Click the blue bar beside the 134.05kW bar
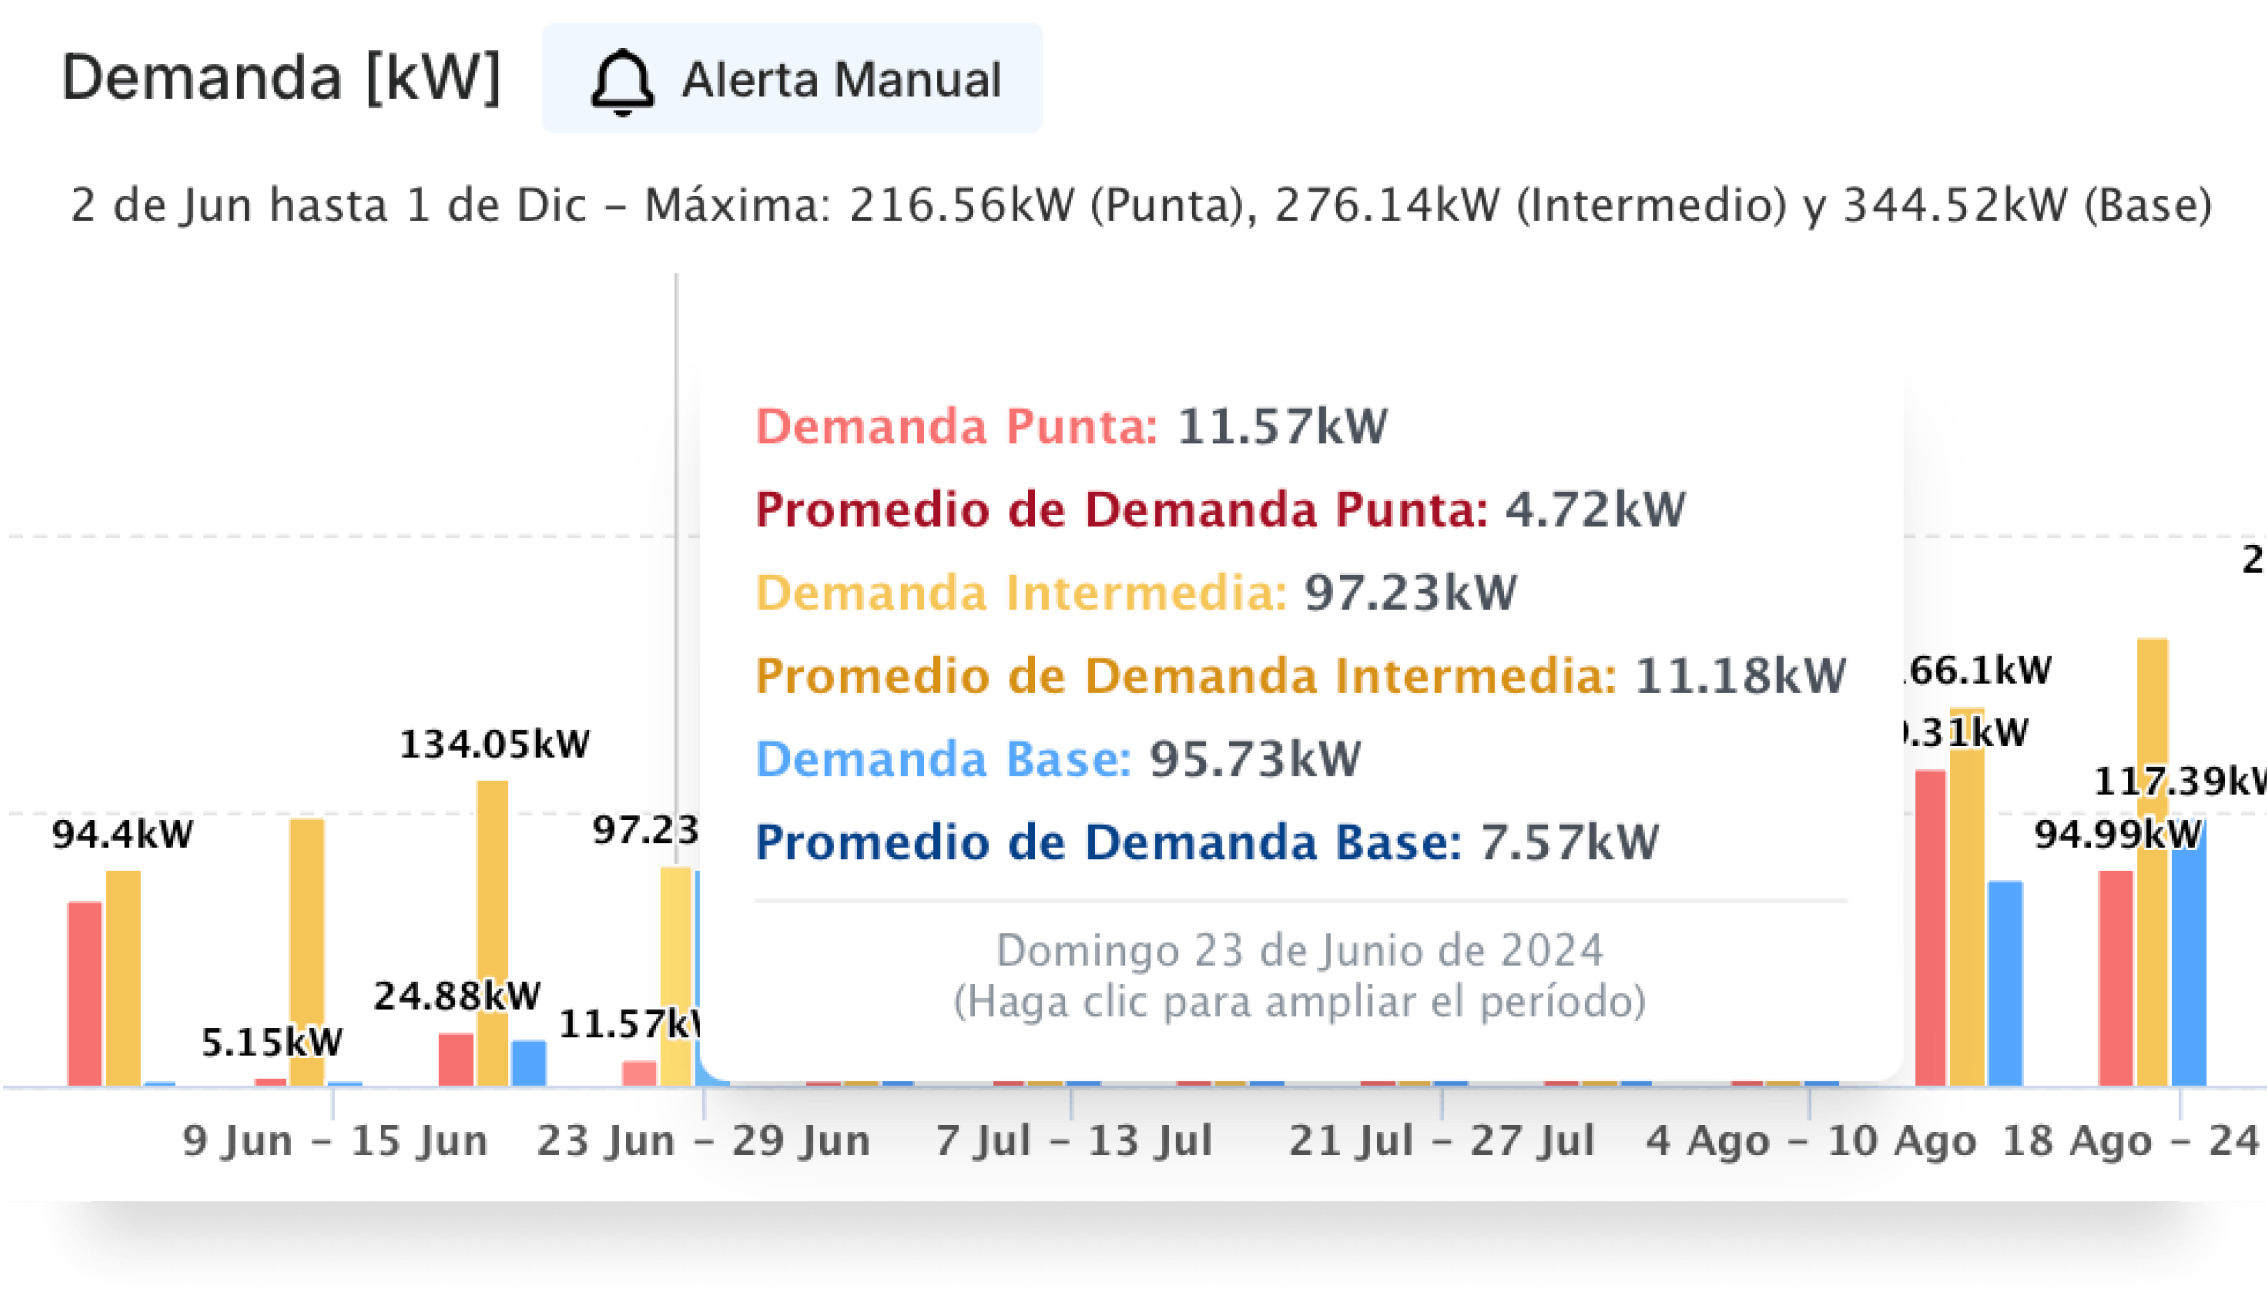 529,1063
